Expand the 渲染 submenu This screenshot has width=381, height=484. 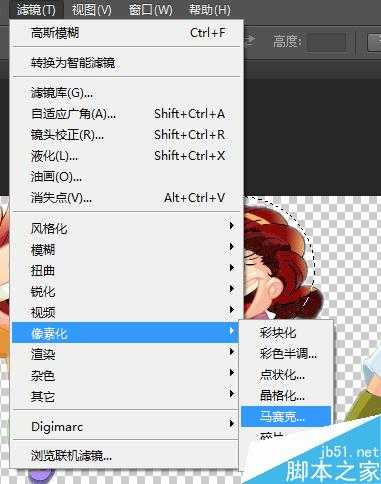[x=126, y=354]
